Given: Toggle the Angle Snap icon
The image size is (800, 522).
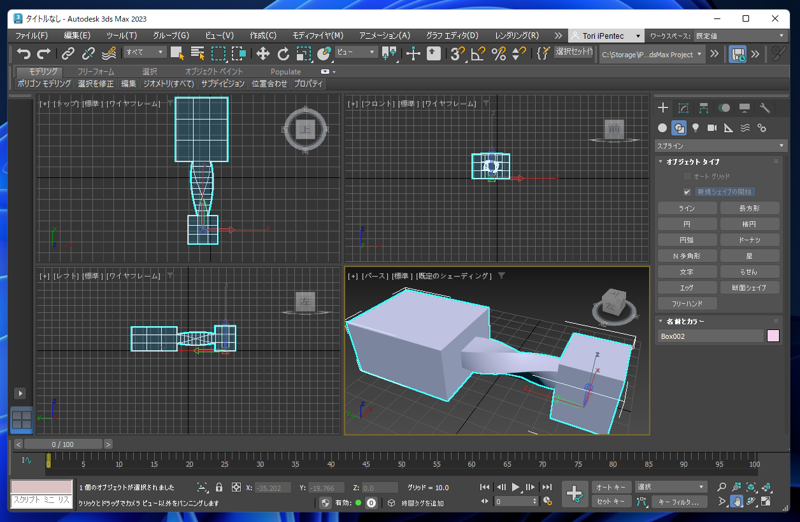Looking at the screenshot, I should [x=478, y=53].
